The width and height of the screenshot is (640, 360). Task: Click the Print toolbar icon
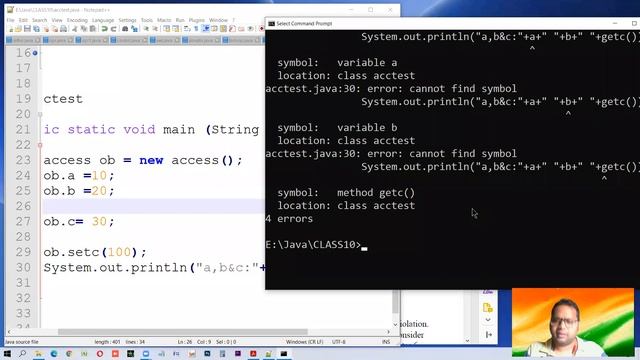63,29
